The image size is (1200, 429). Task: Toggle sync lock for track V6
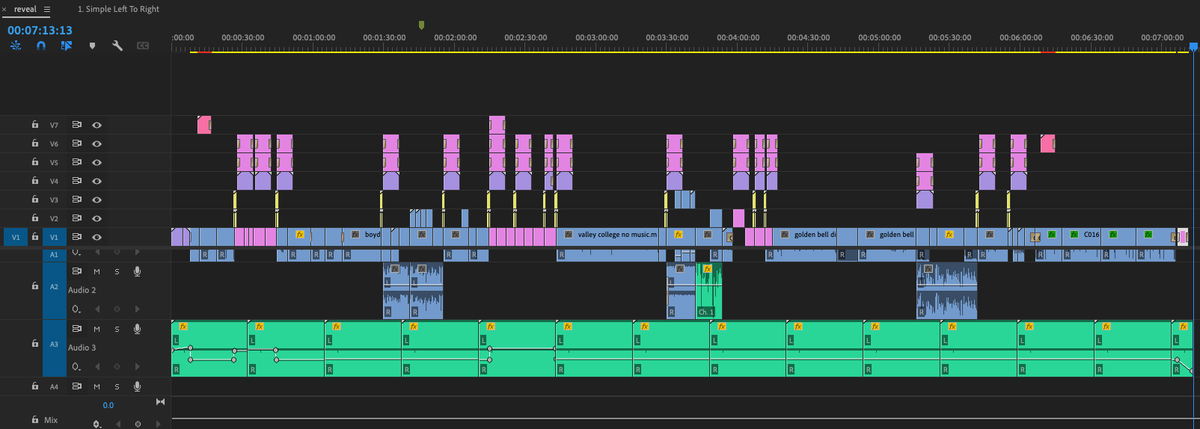click(77, 144)
